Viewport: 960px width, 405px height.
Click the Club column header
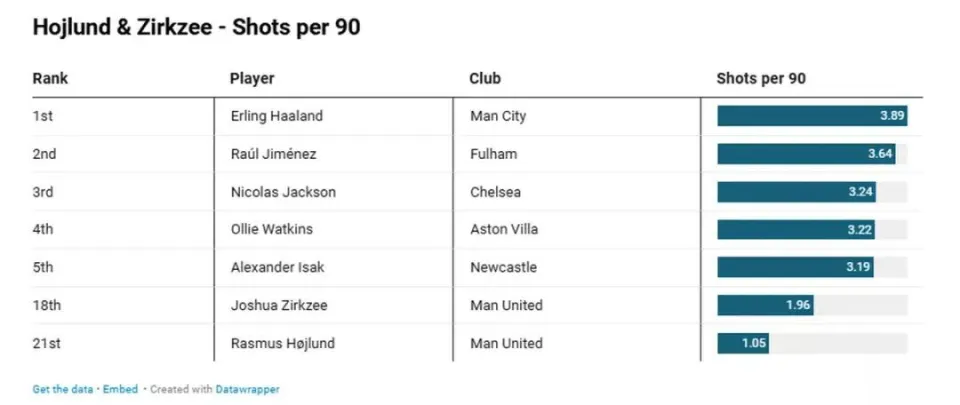[485, 79]
